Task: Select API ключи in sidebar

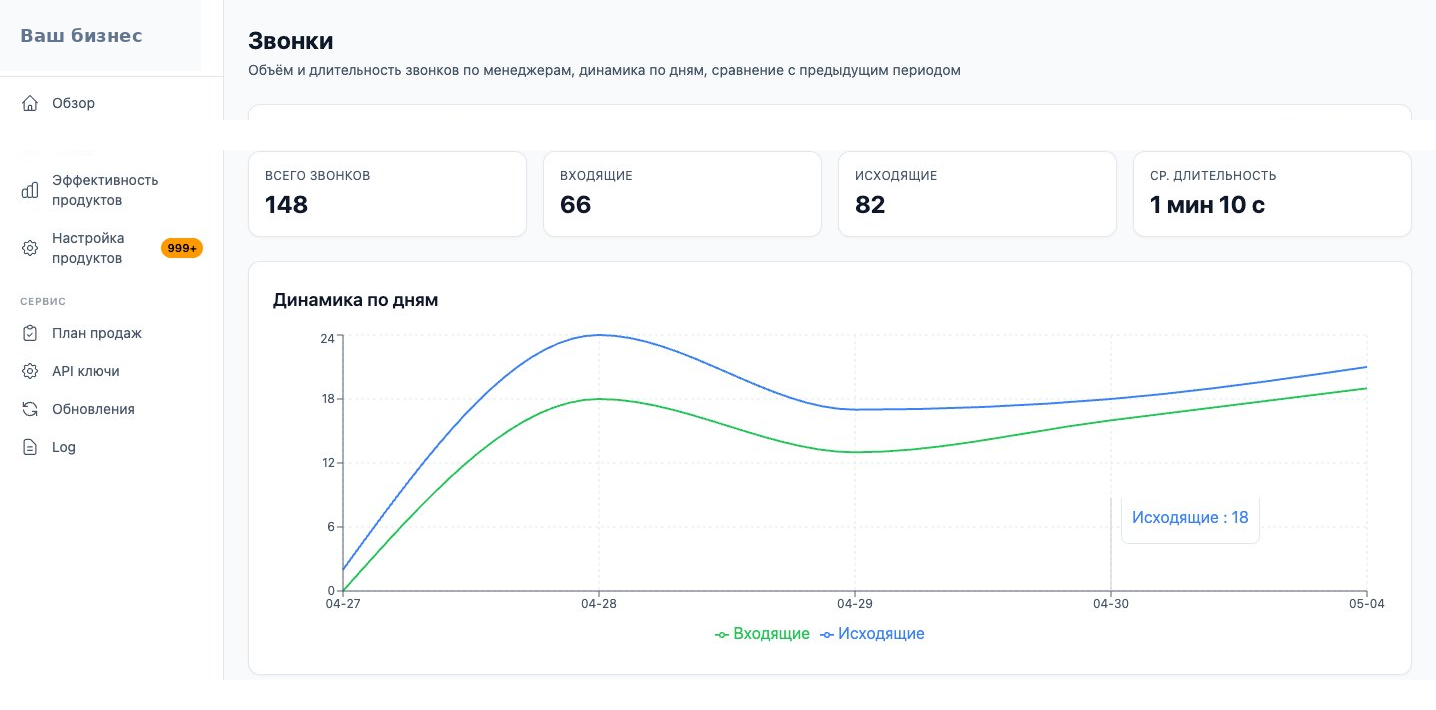Action: click(111, 371)
